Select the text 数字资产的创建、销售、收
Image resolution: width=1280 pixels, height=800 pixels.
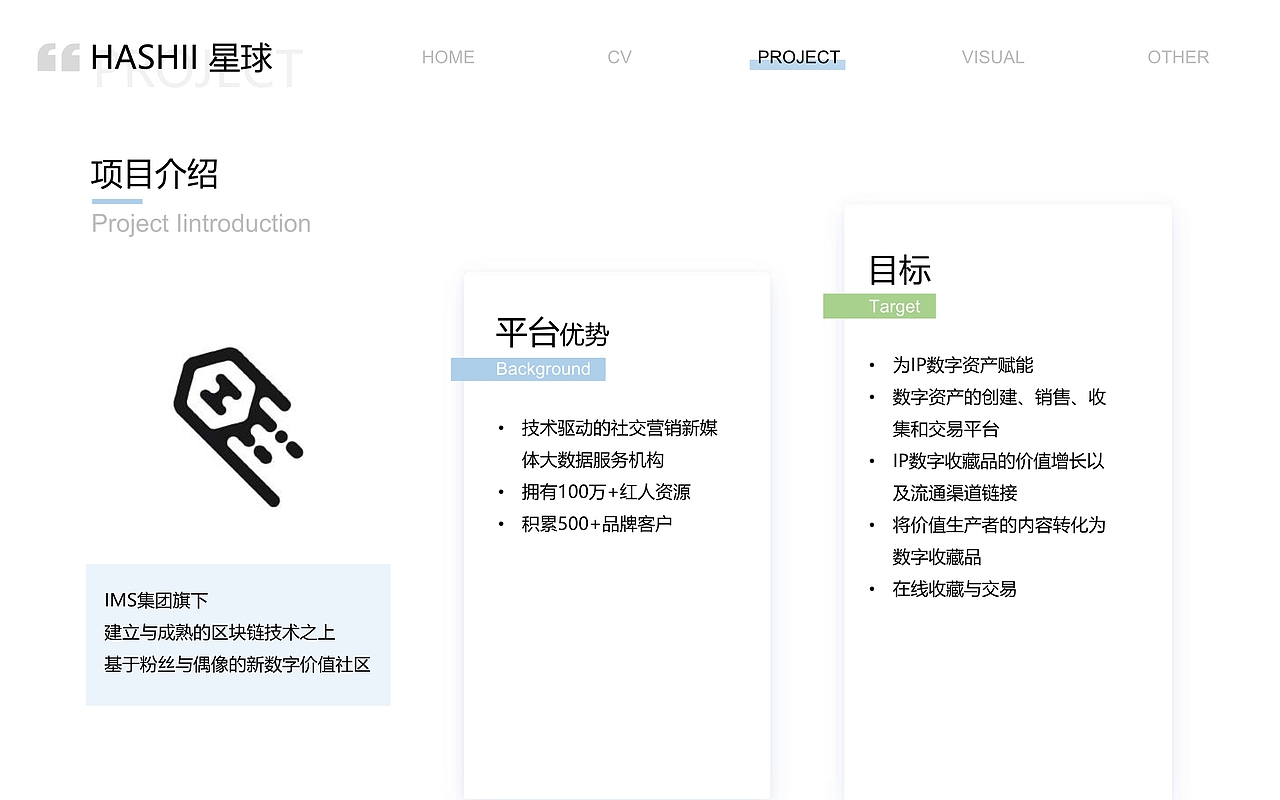[999, 397]
